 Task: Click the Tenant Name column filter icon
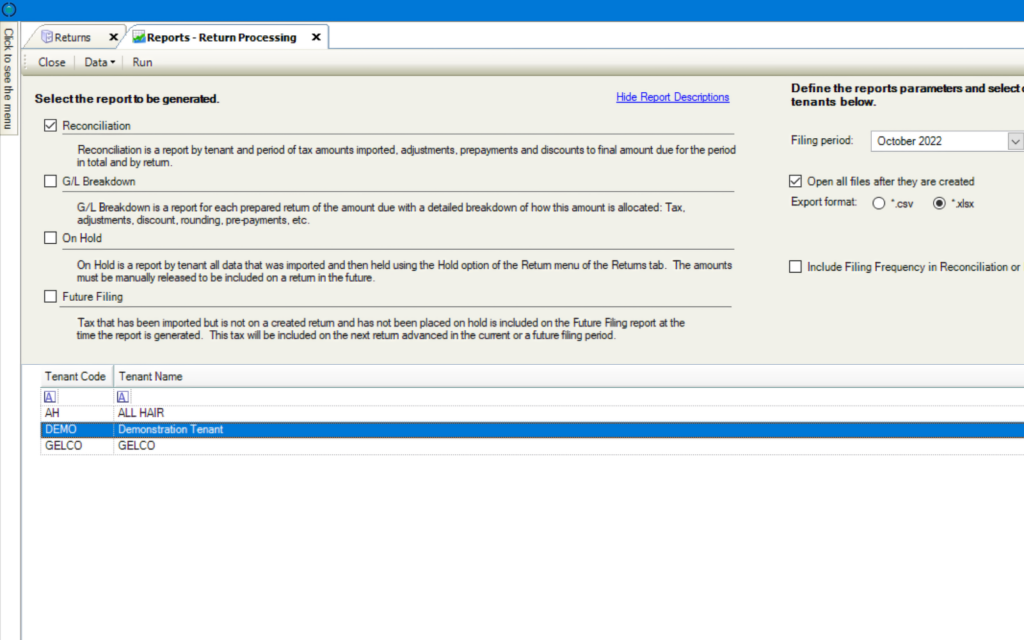point(122,396)
